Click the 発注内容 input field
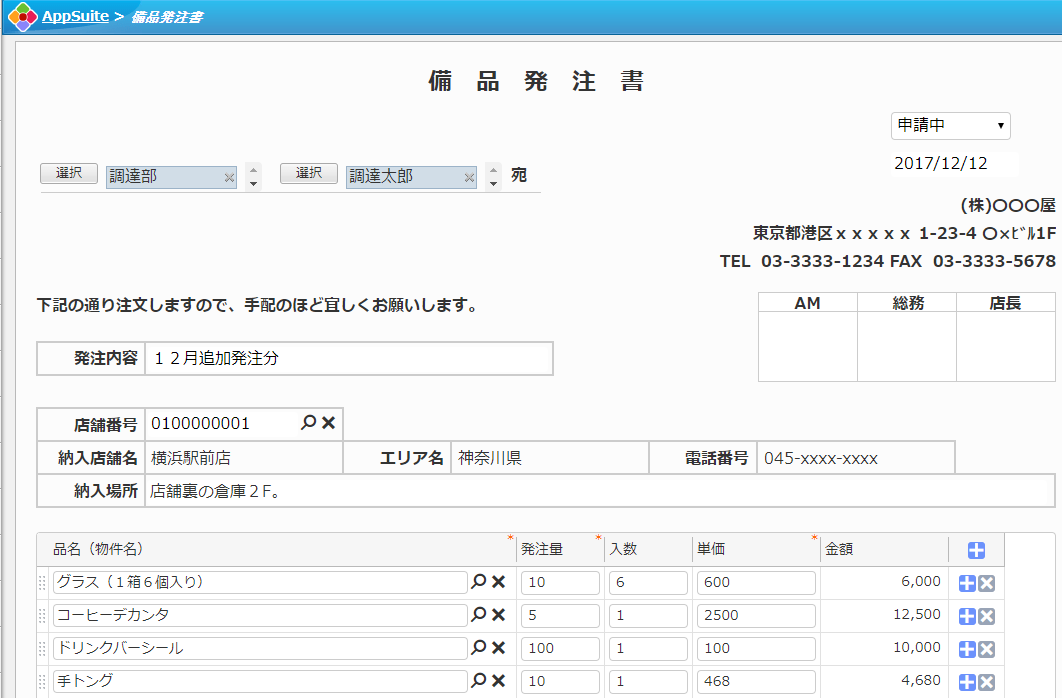 click(348, 359)
